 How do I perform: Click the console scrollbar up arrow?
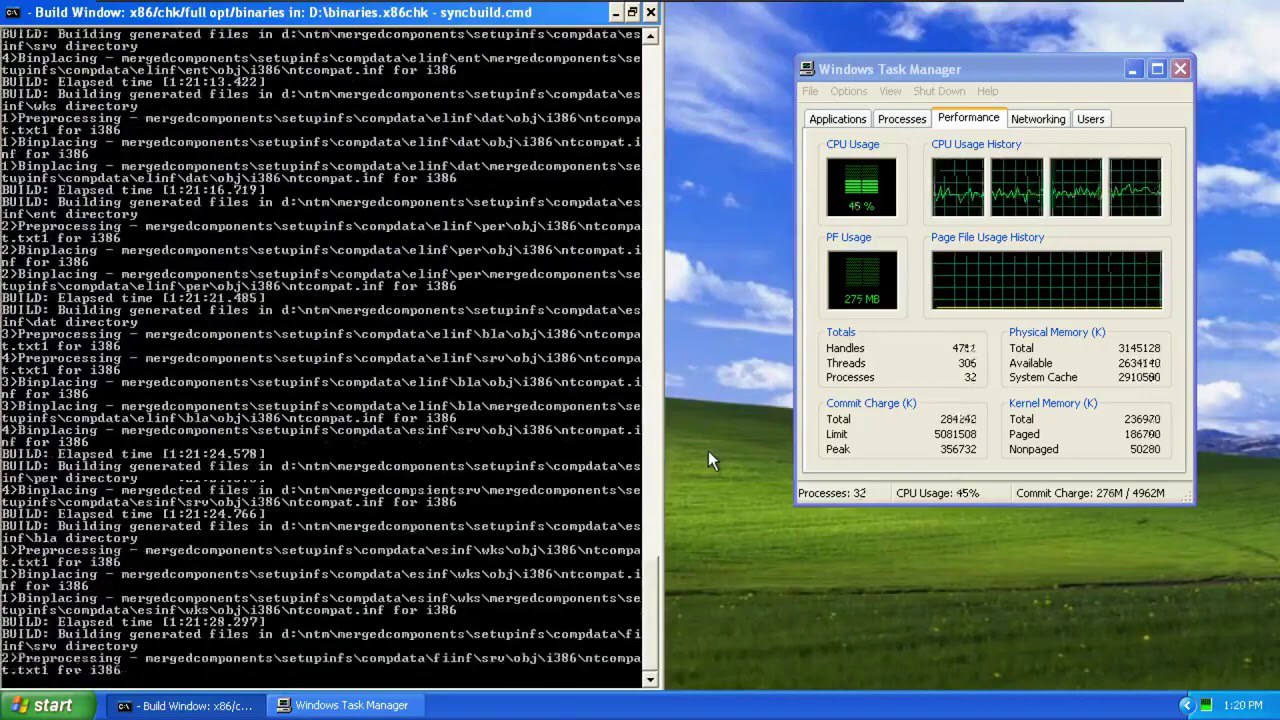click(650, 36)
